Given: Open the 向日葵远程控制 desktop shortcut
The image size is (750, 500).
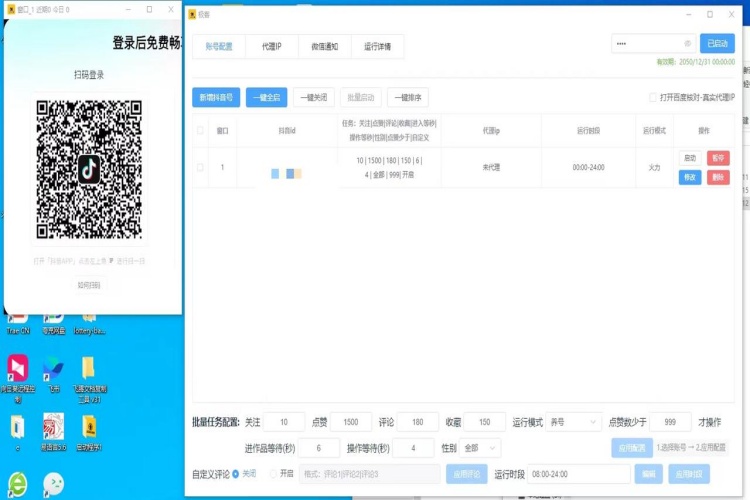Looking at the screenshot, I should [x=18, y=378].
